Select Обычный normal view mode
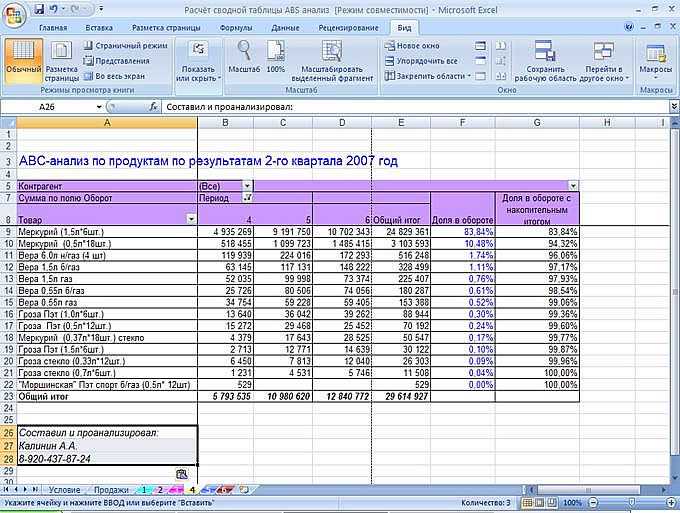The width and height of the screenshot is (680, 513). pyautogui.click(x=24, y=61)
